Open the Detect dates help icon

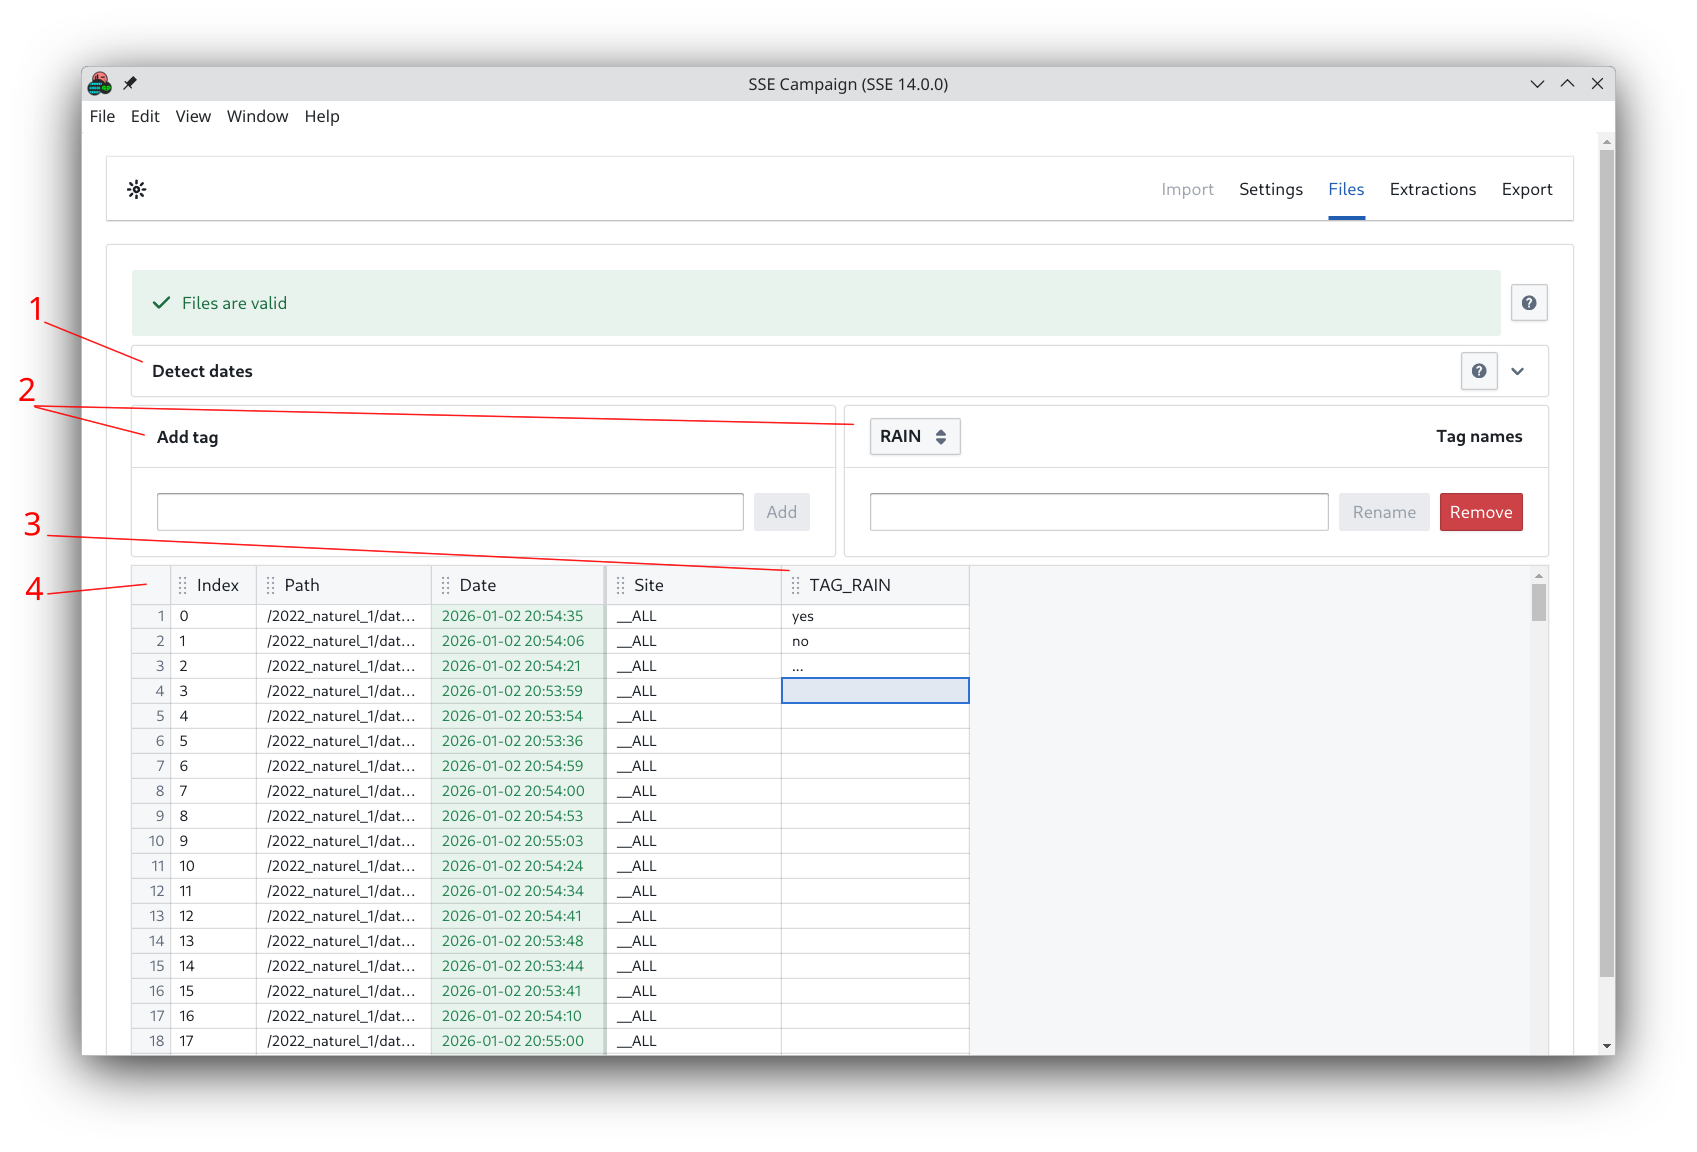click(1478, 371)
